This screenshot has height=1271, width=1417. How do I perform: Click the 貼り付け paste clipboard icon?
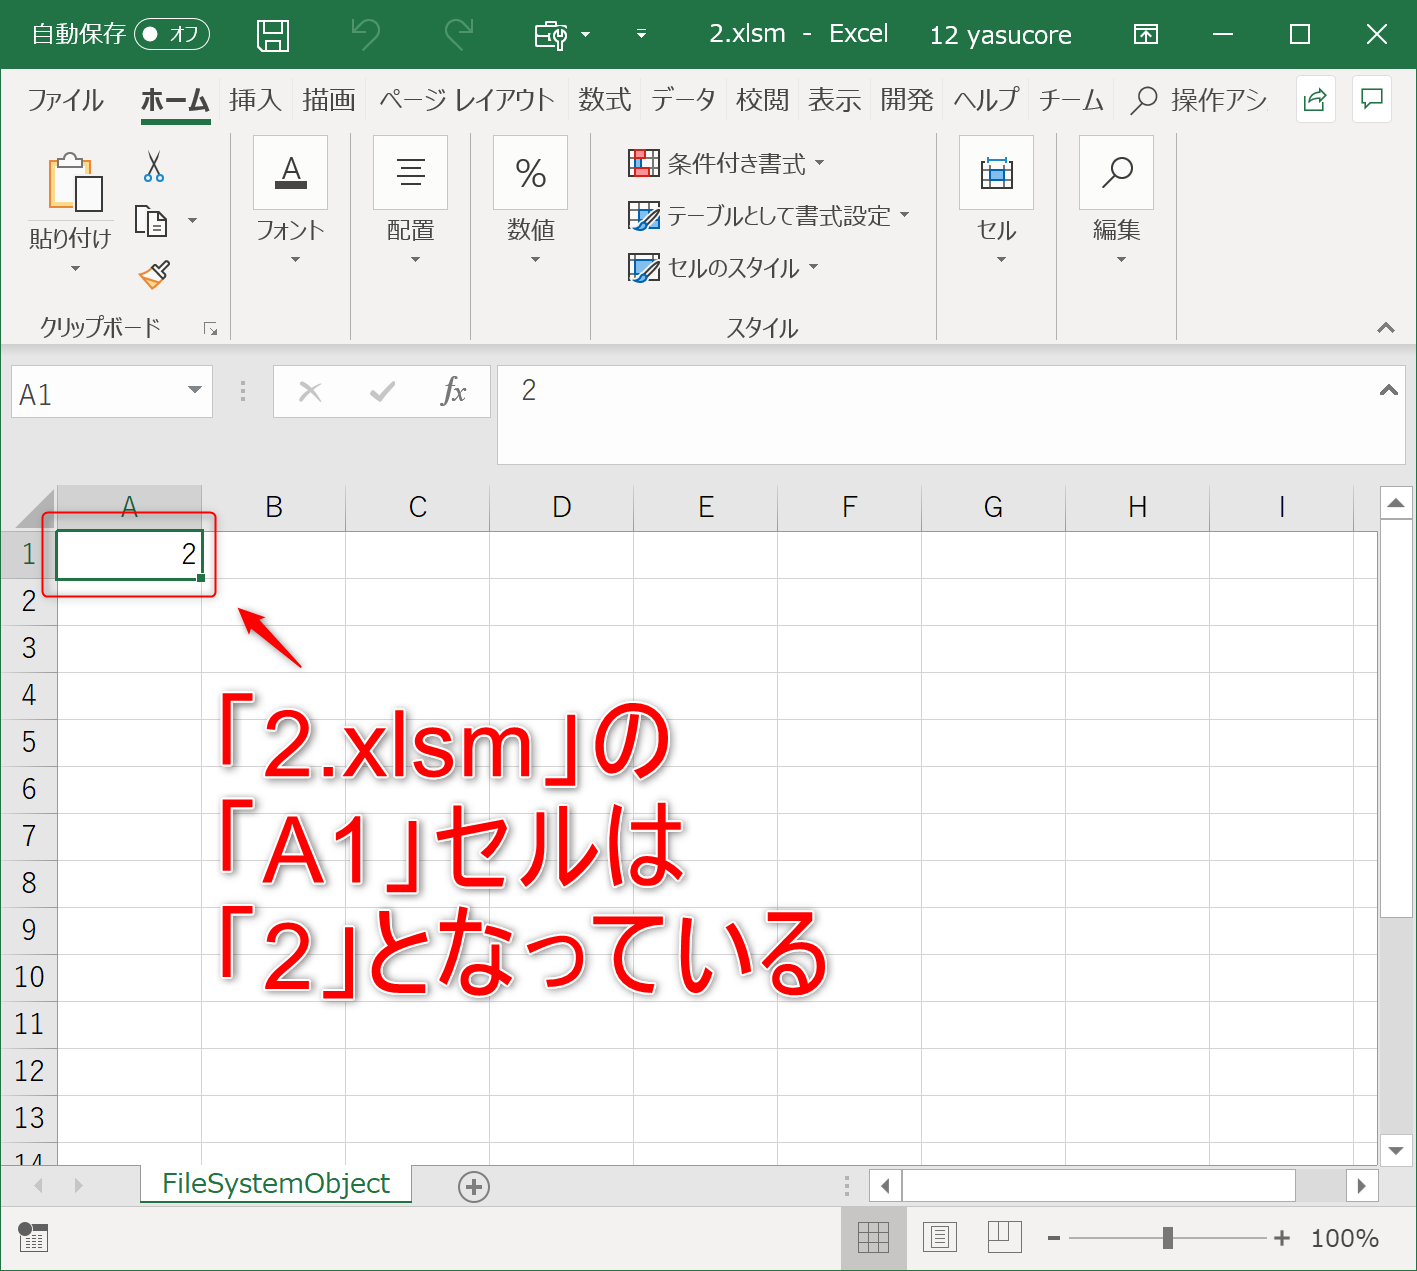[x=75, y=181]
